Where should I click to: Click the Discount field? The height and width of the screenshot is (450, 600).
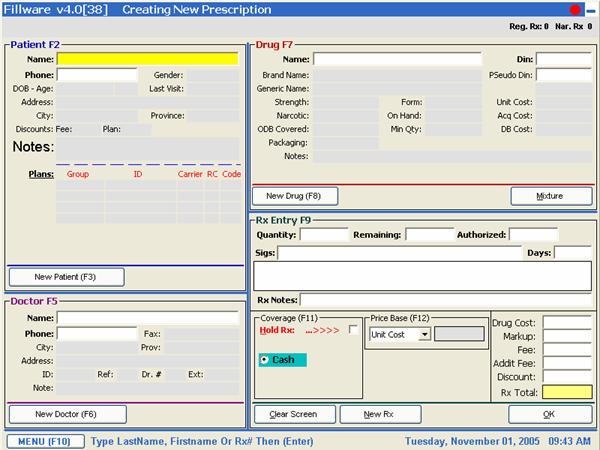tap(567, 377)
